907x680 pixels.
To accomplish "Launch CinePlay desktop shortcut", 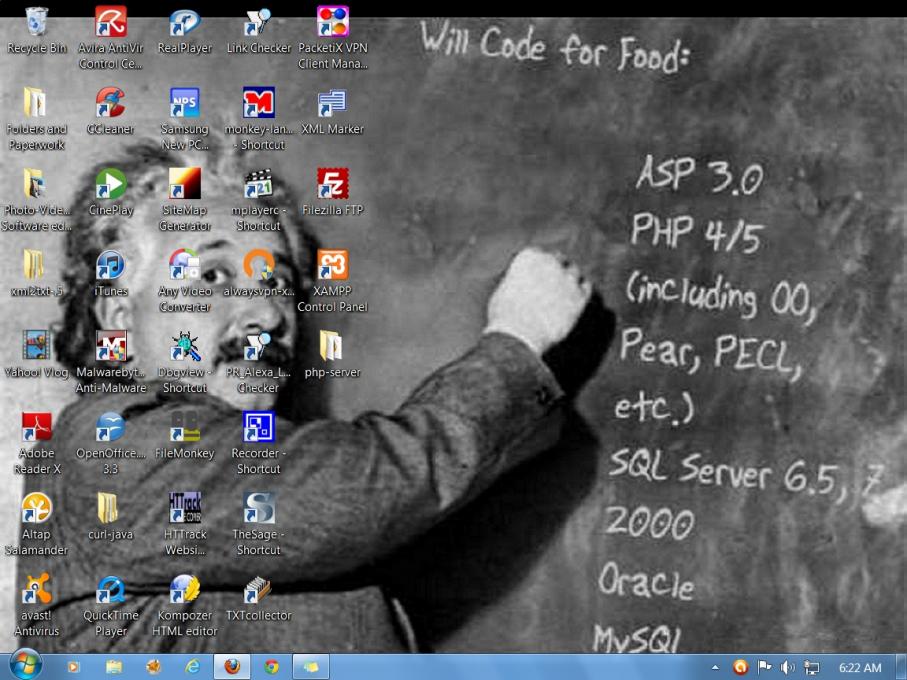I will pos(110,184).
